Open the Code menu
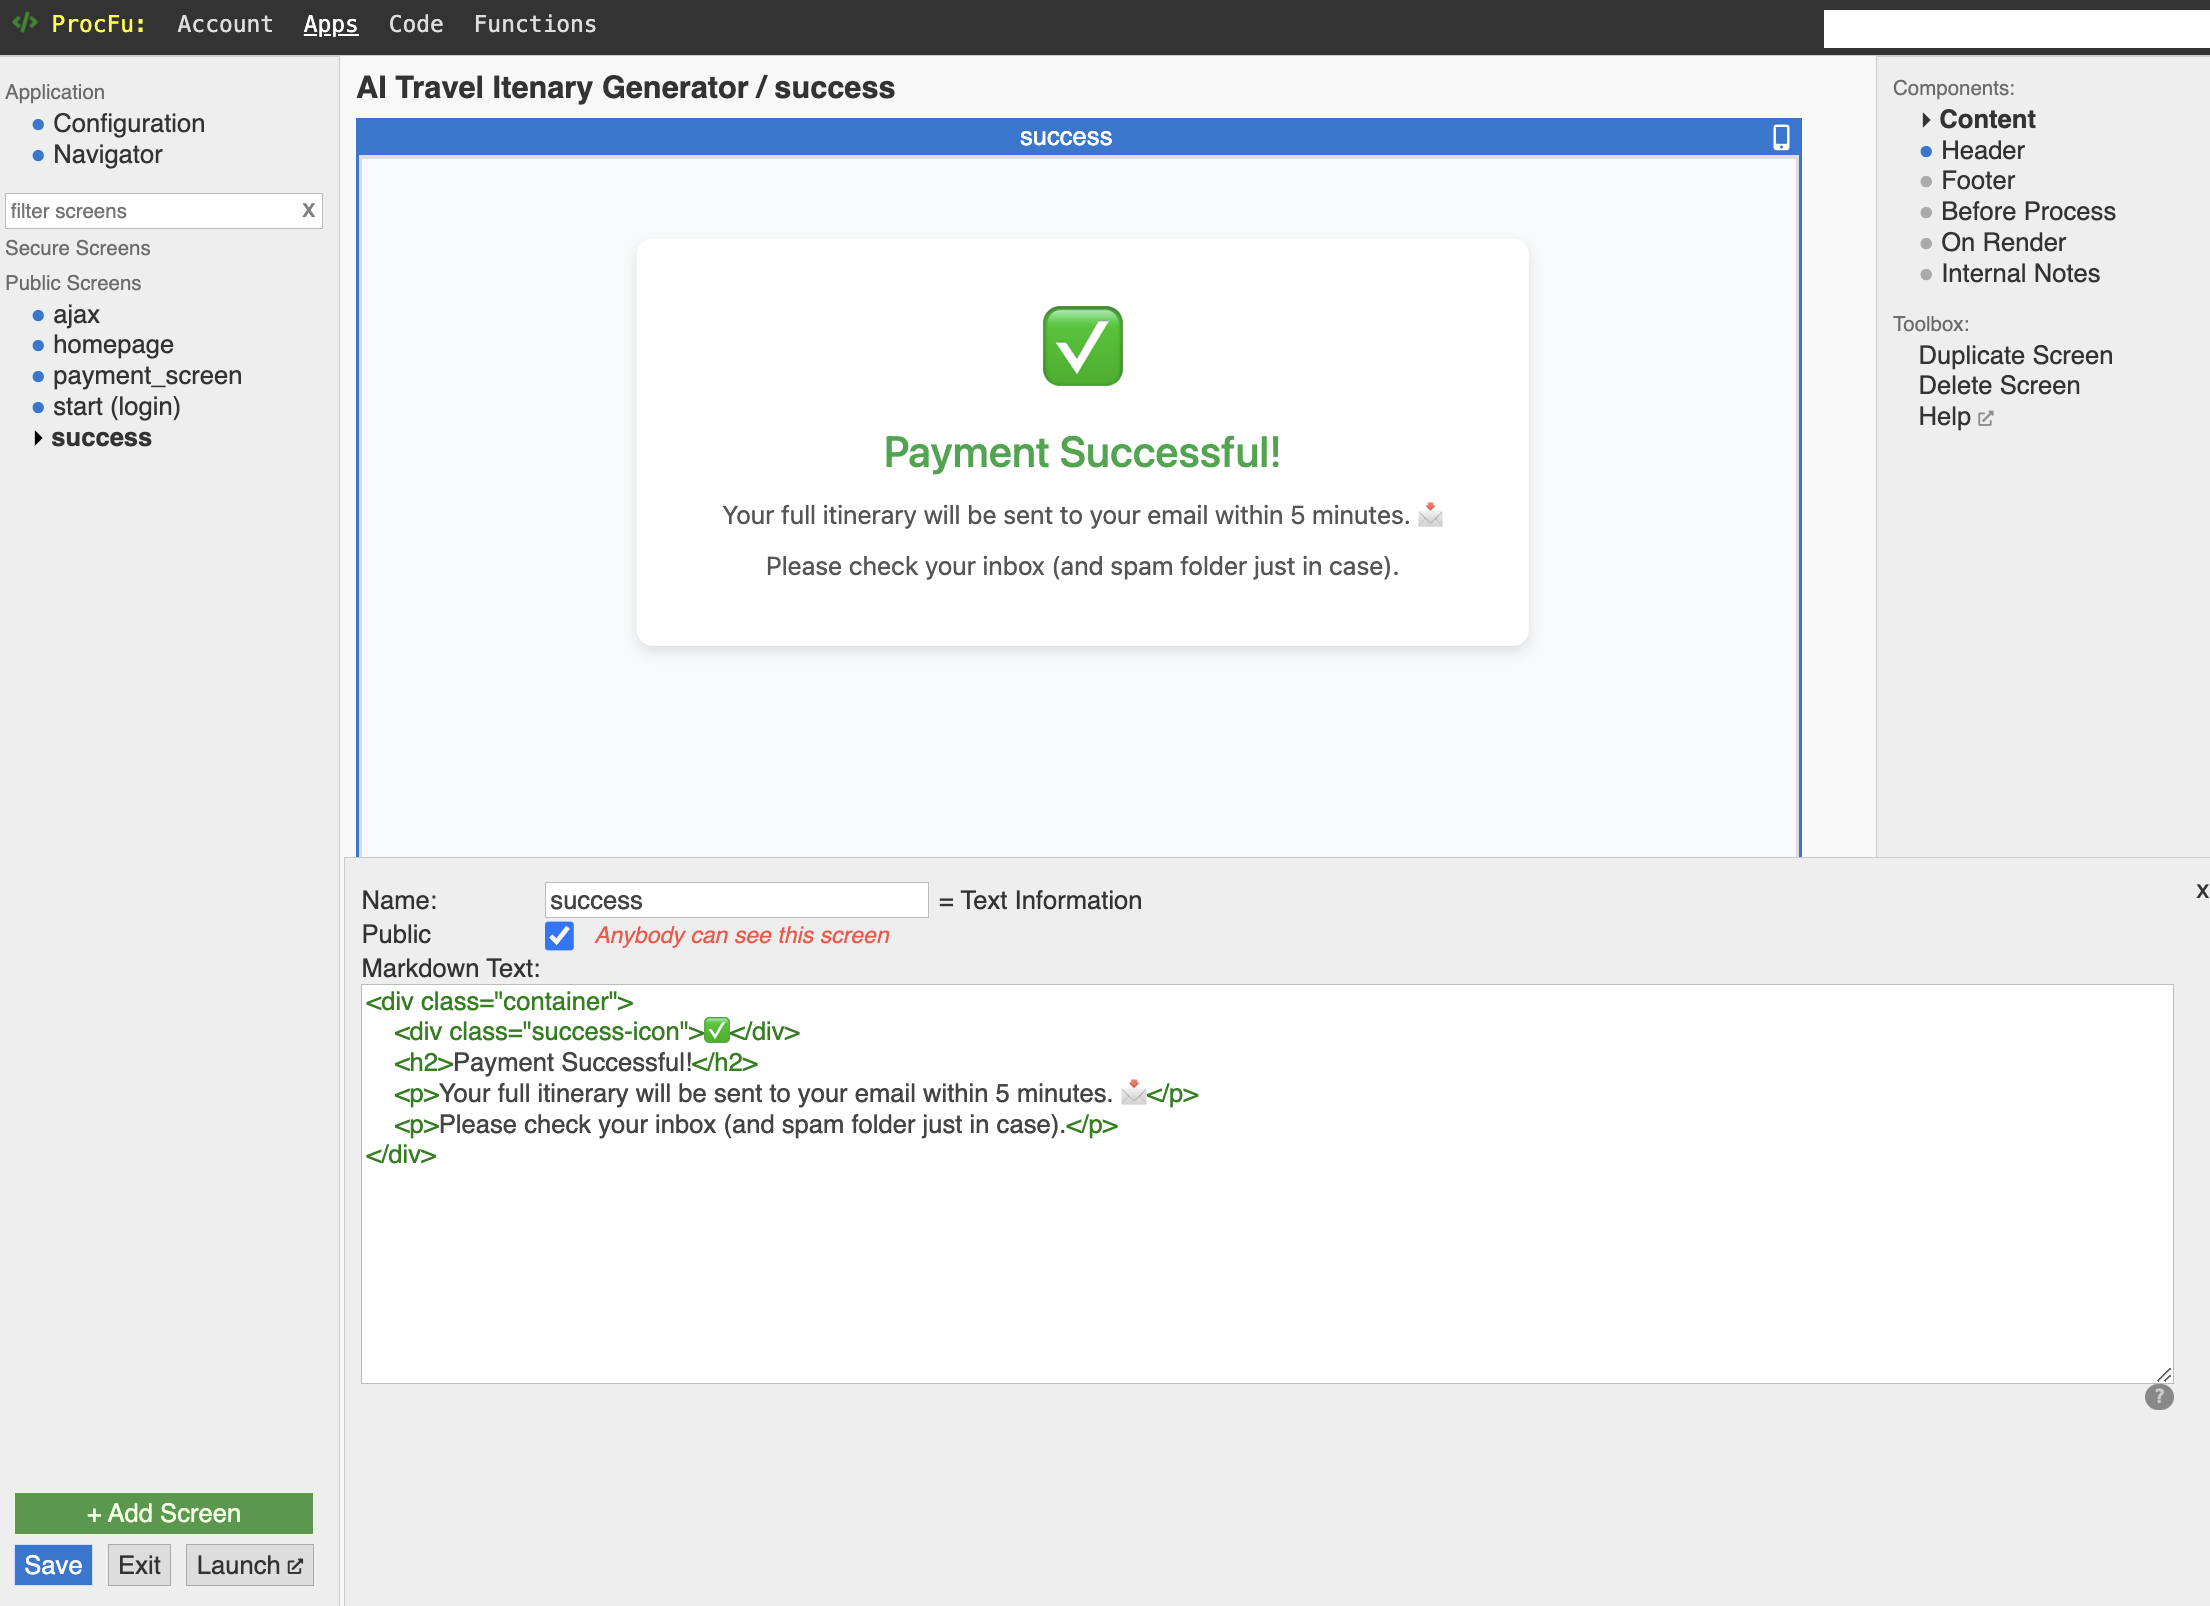The width and height of the screenshot is (2210, 1606). (415, 24)
